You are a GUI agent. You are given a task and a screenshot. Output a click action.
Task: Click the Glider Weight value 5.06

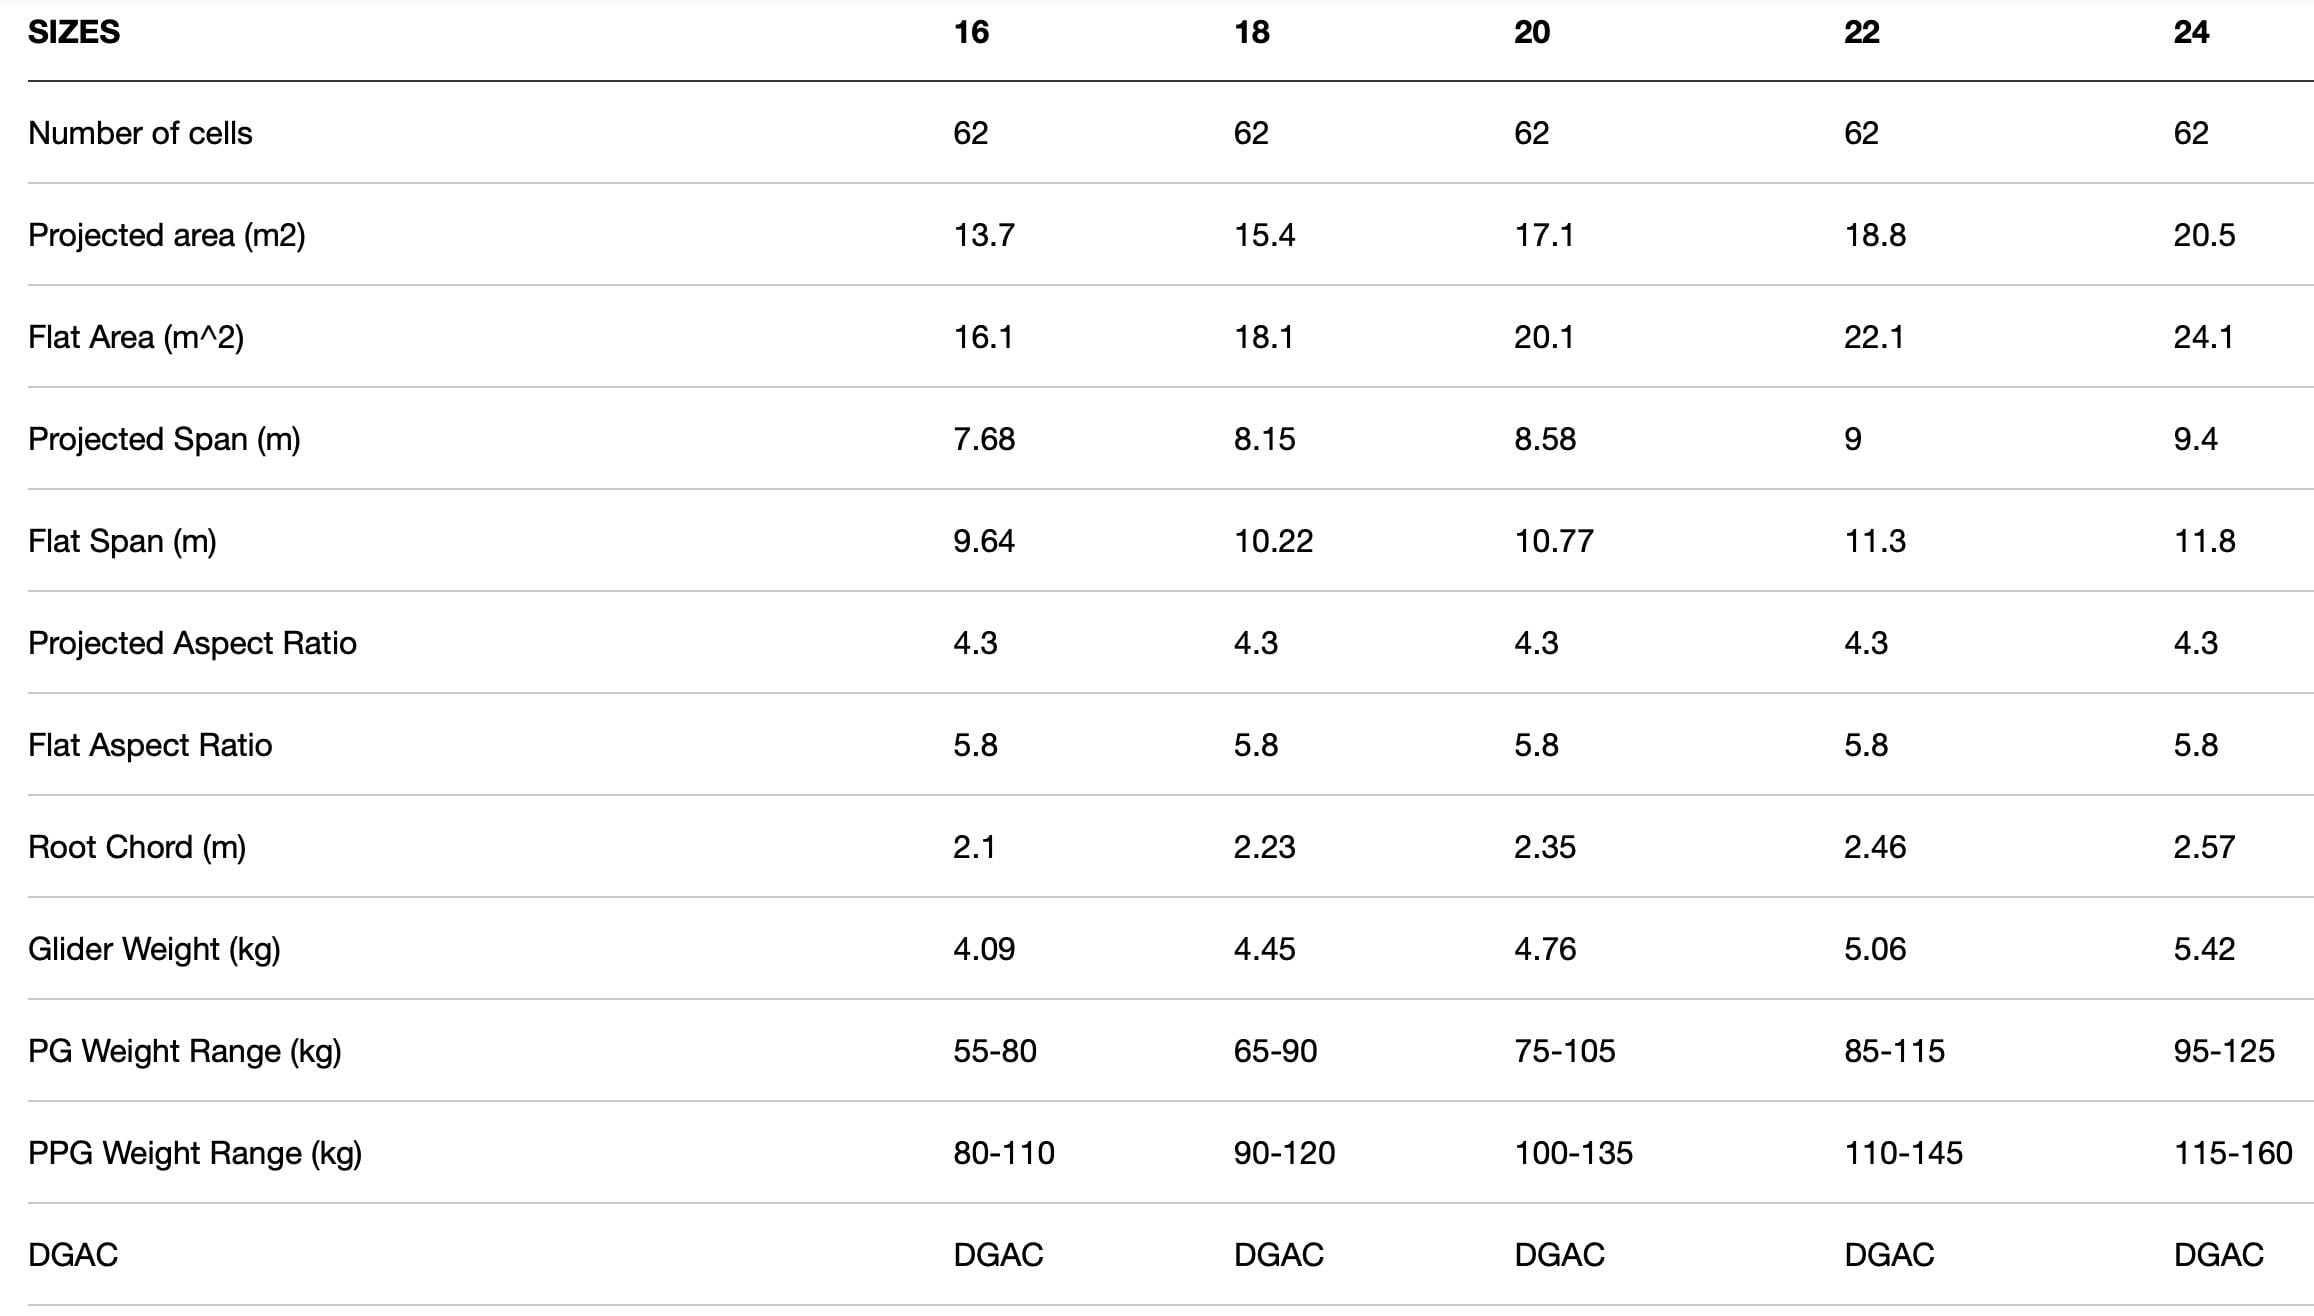(1875, 949)
